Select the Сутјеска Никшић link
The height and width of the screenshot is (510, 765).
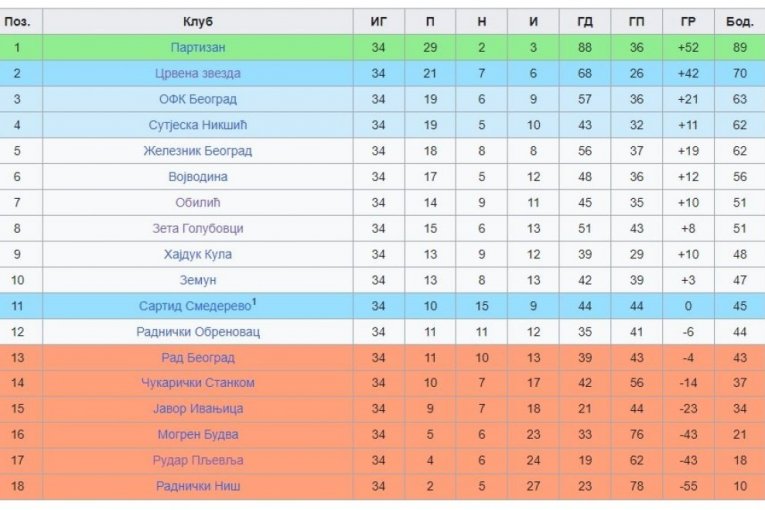coord(198,125)
